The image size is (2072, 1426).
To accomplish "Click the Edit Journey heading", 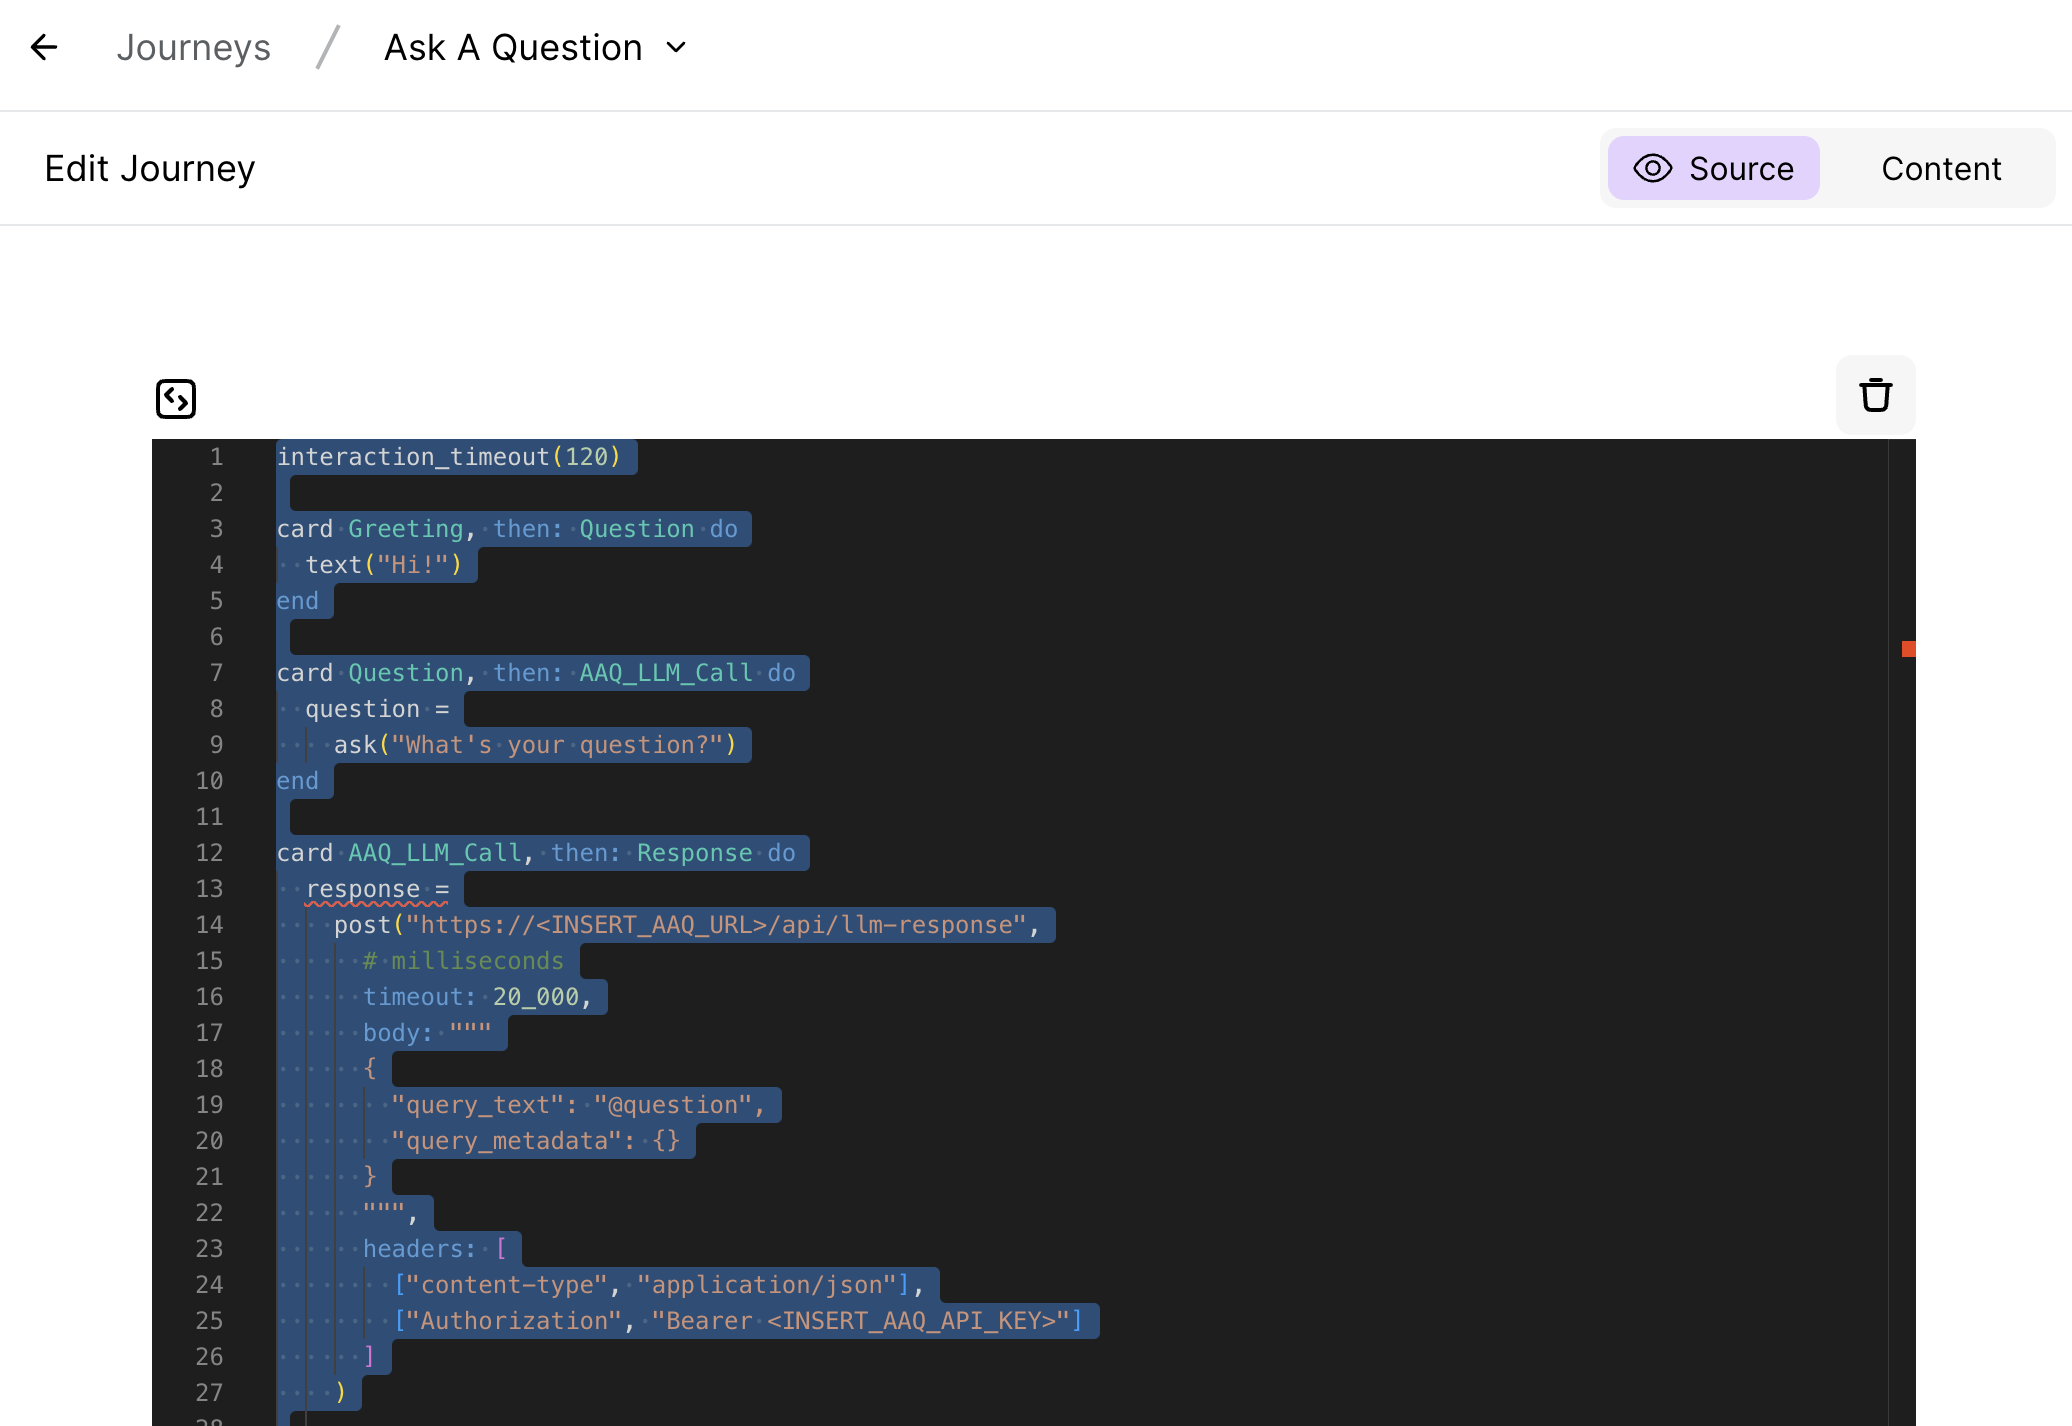I will 150,168.
